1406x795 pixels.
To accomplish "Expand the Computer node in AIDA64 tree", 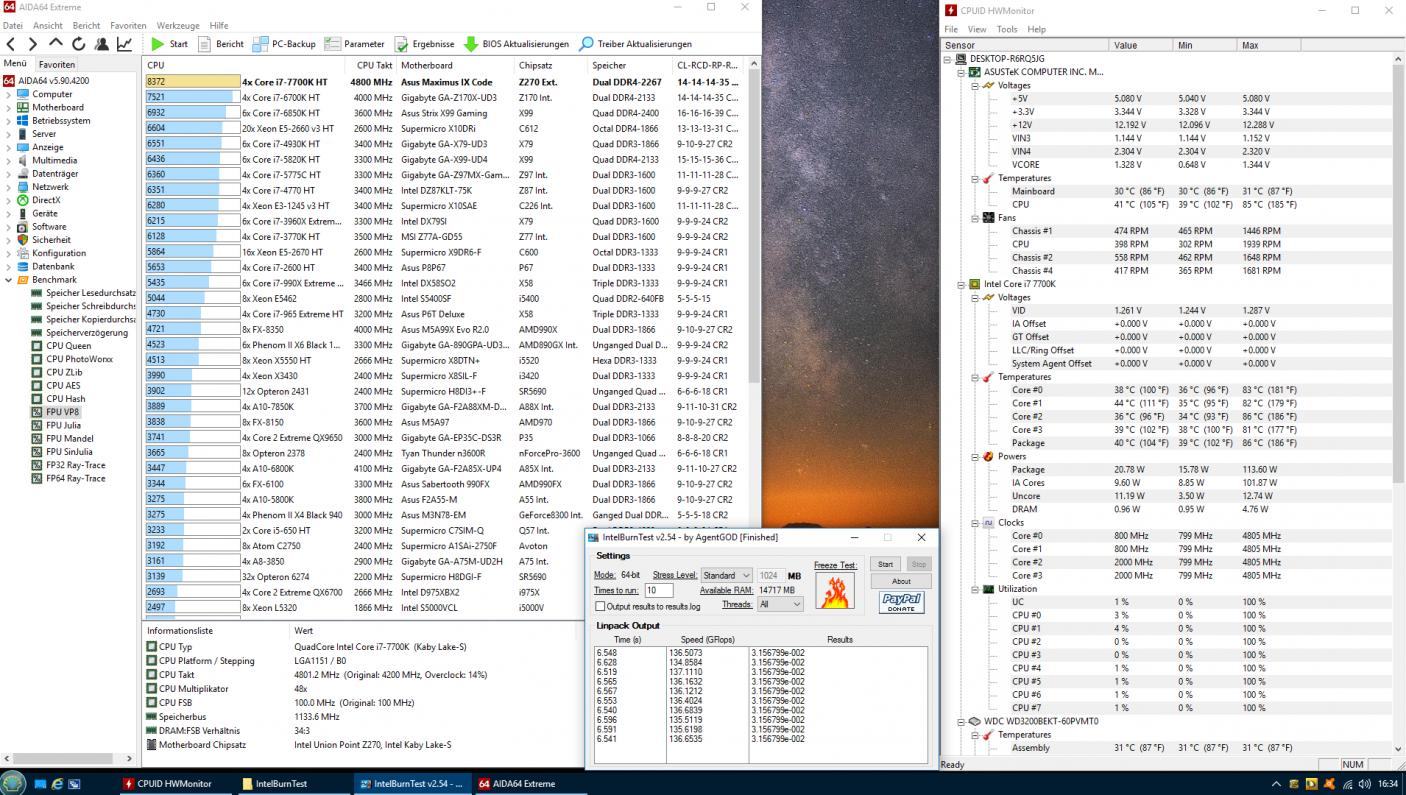I will point(9,94).
